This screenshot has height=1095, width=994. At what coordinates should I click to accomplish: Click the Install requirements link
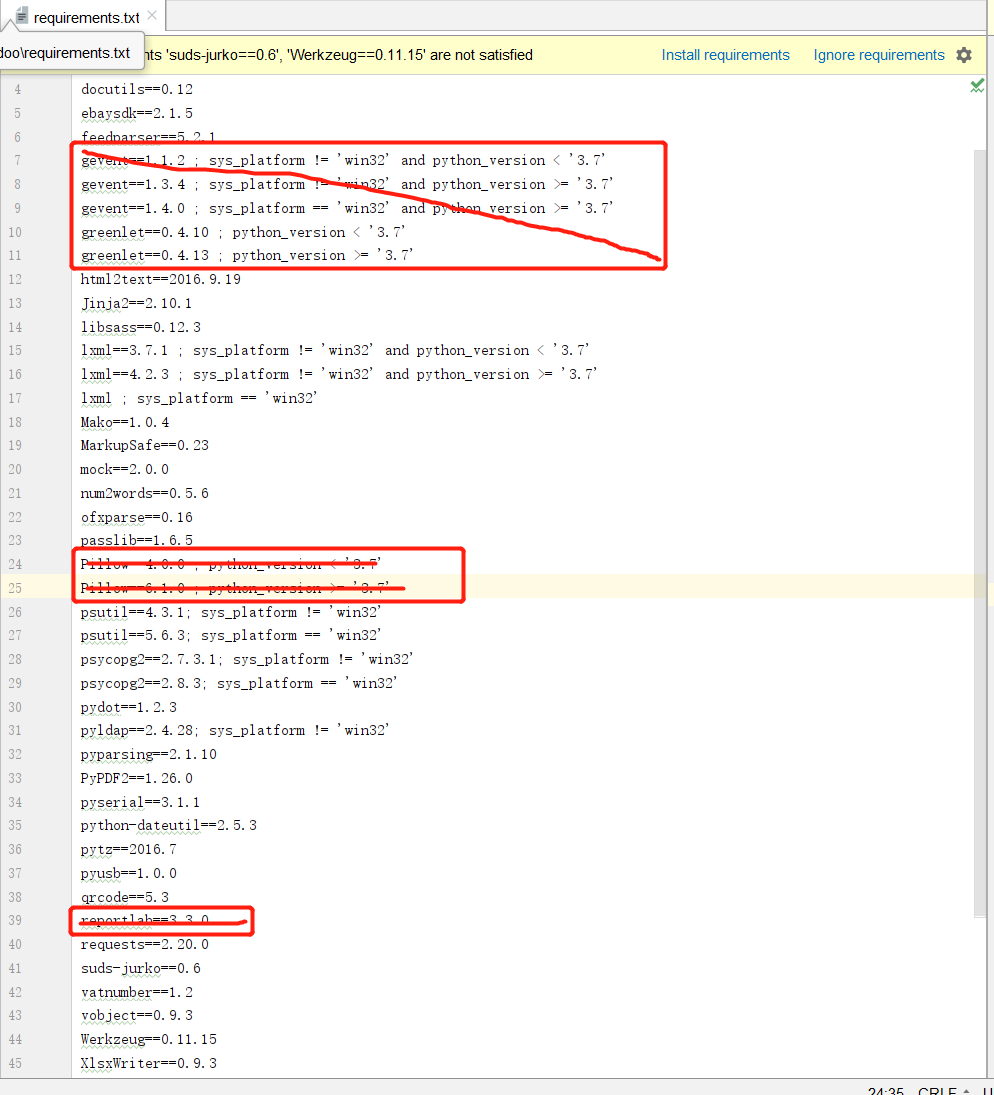[x=726, y=55]
